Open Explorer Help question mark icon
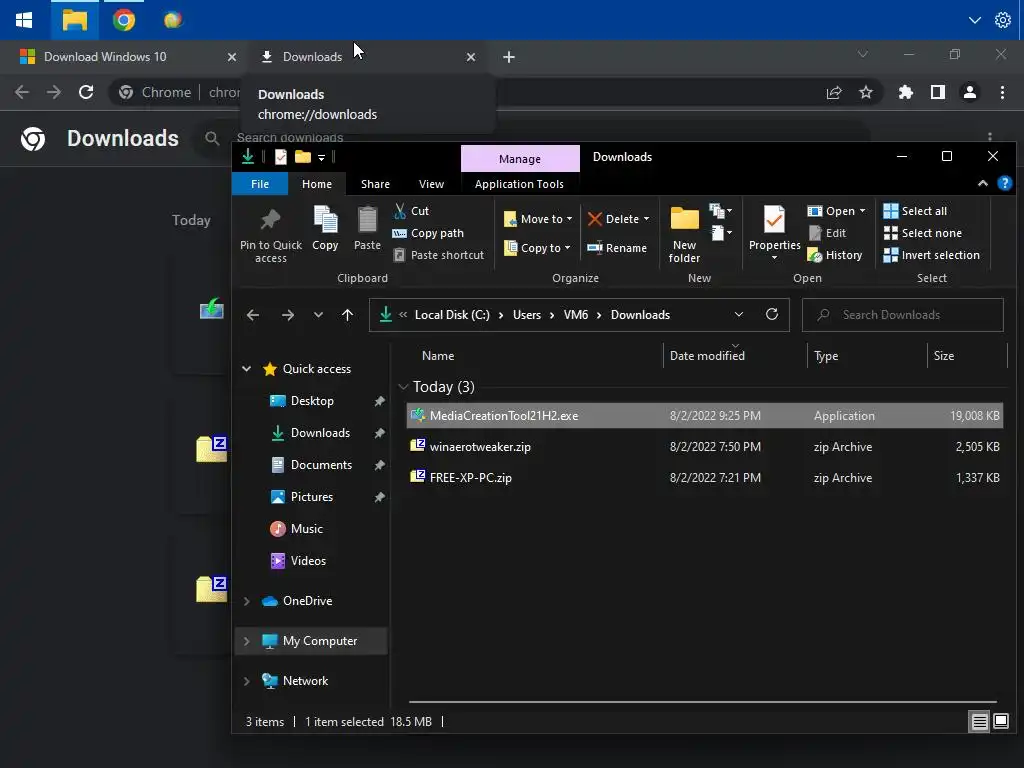 1005,184
